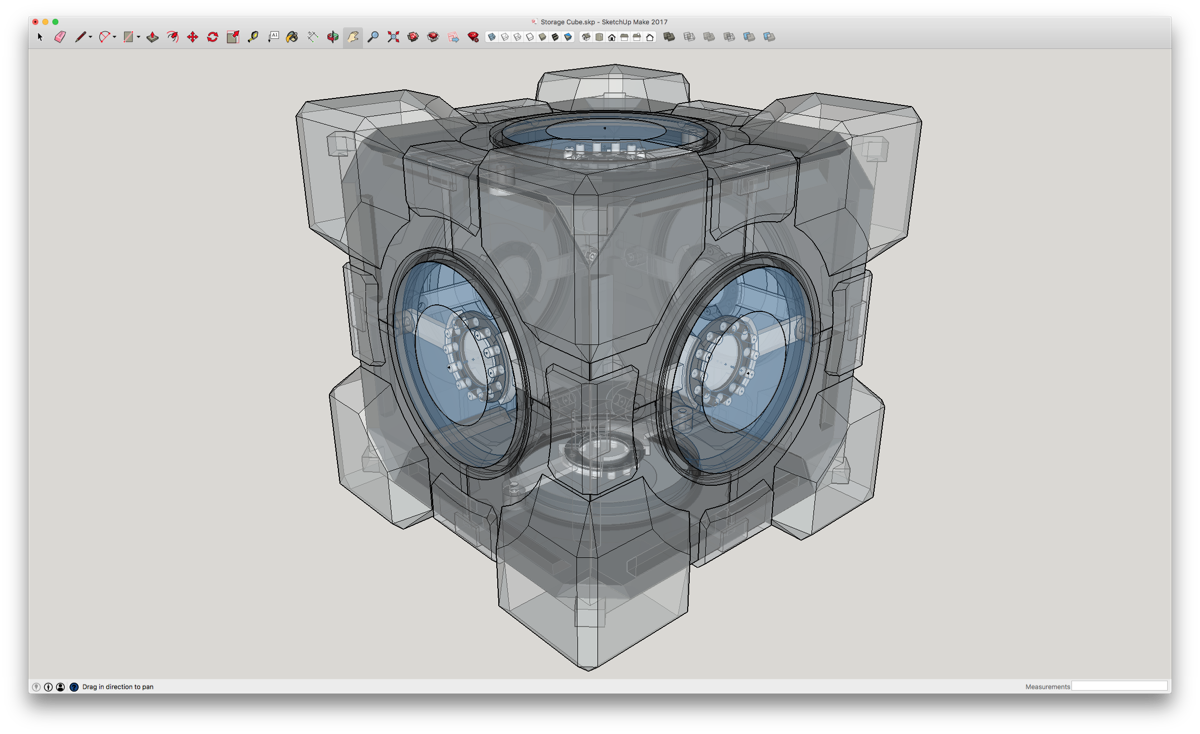
Task: Select the Push/Pull tool
Action: click(x=153, y=37)
